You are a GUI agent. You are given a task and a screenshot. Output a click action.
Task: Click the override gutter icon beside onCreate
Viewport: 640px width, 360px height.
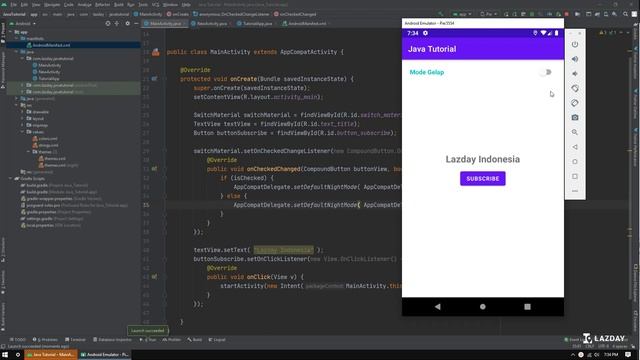[154, 79]
